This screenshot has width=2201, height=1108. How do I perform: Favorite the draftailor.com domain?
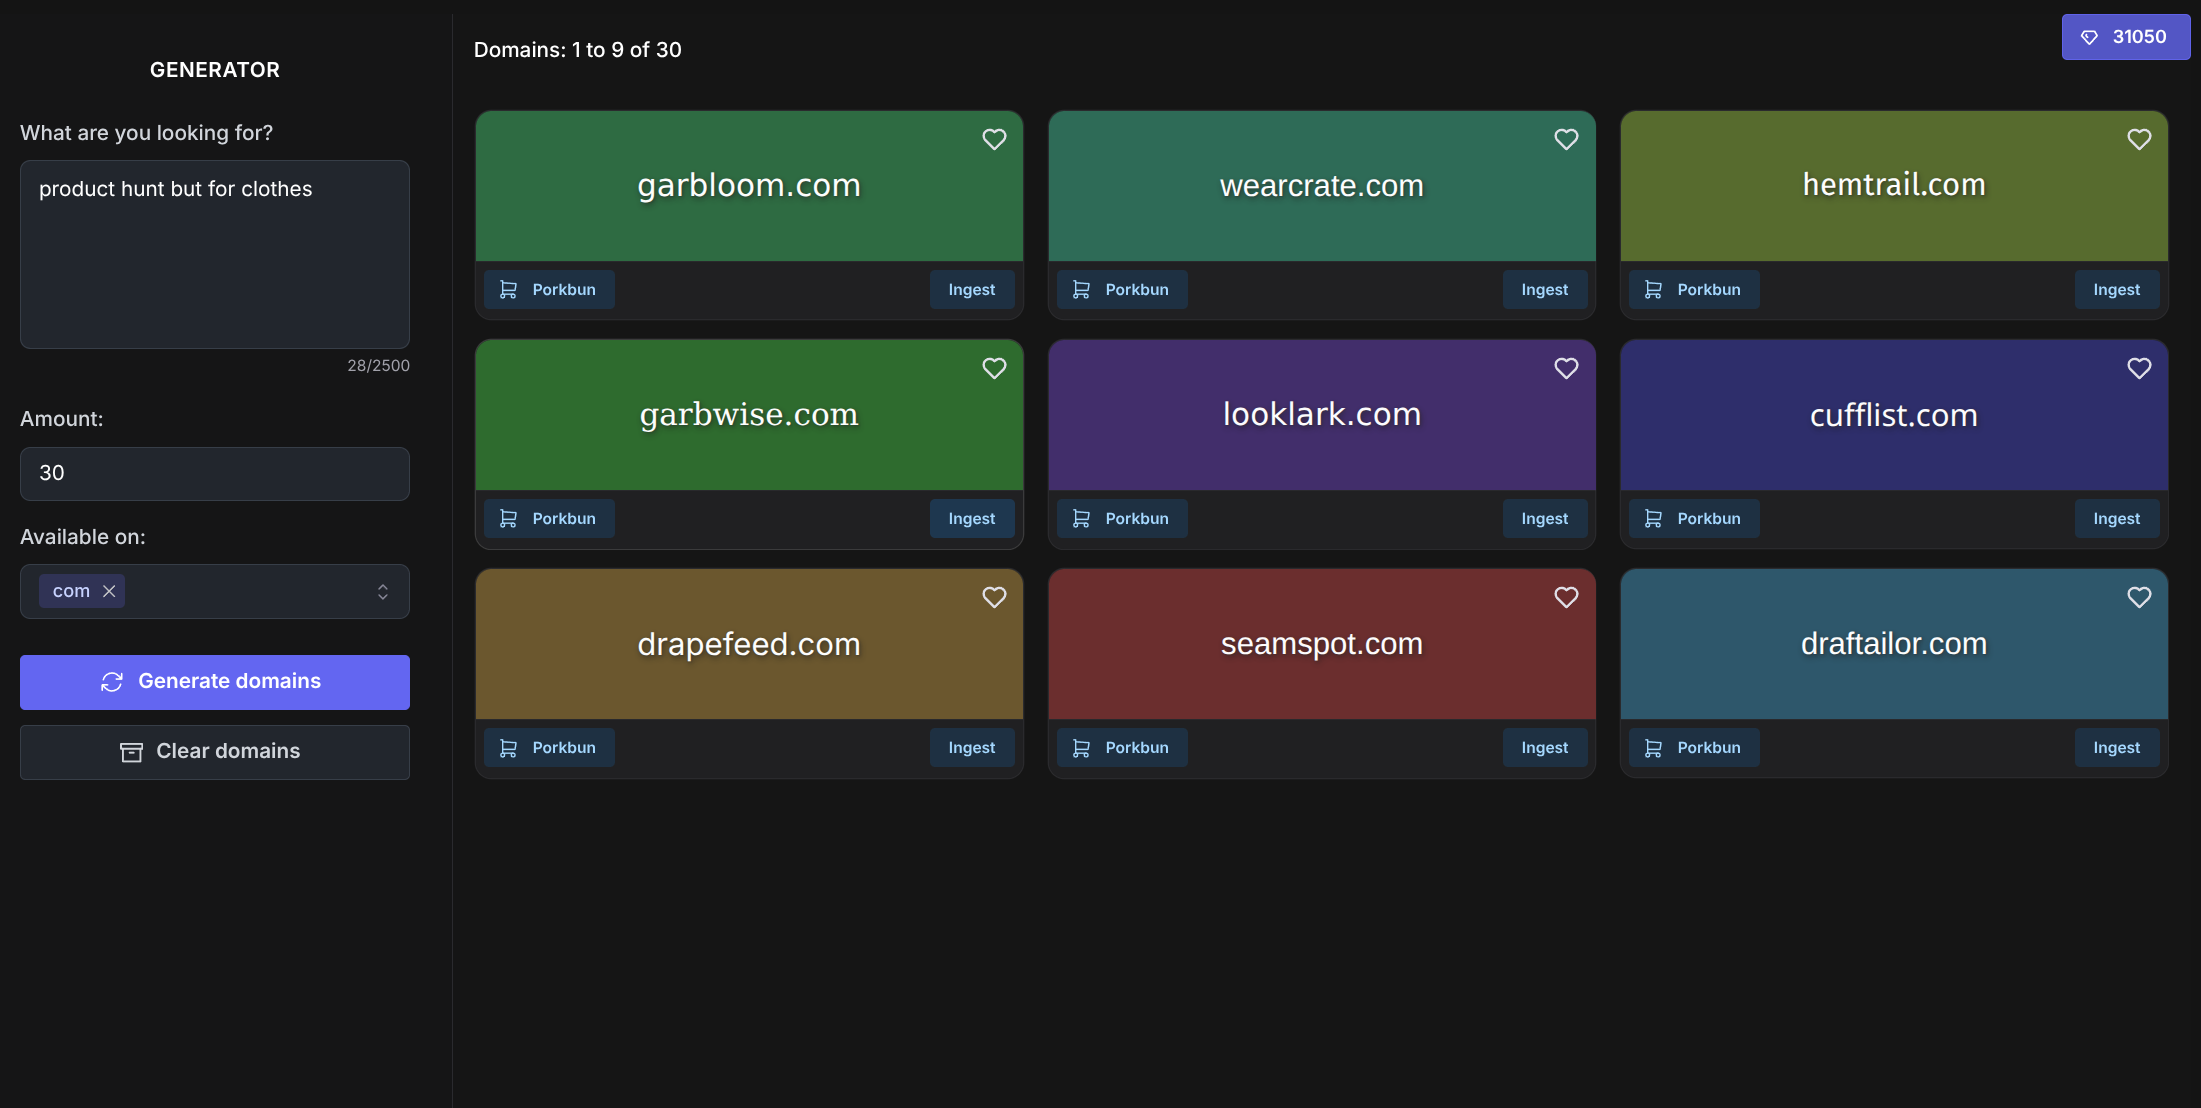[2139, 597]
